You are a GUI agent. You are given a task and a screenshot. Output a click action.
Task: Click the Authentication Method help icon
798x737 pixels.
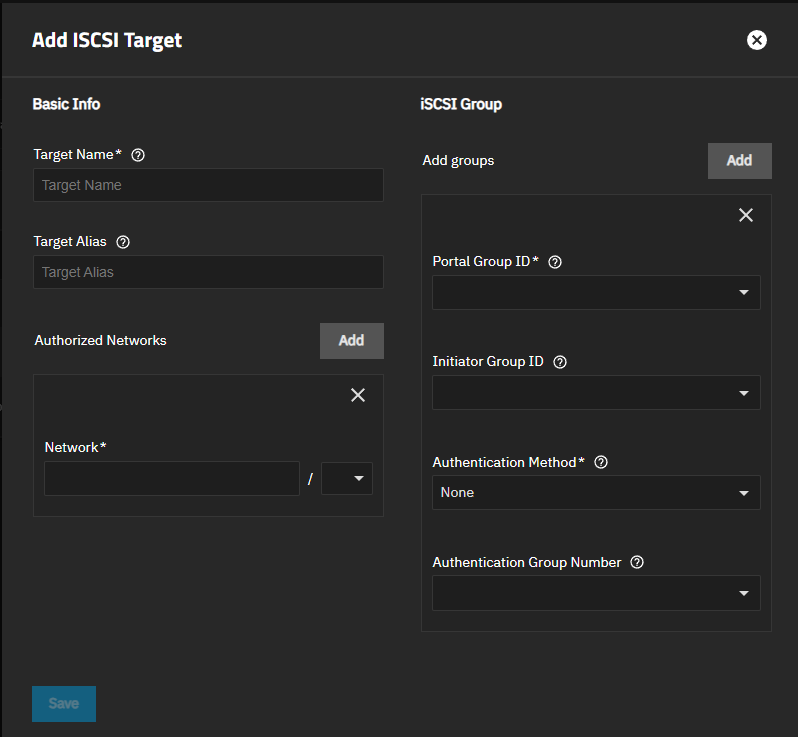(601, 462)
